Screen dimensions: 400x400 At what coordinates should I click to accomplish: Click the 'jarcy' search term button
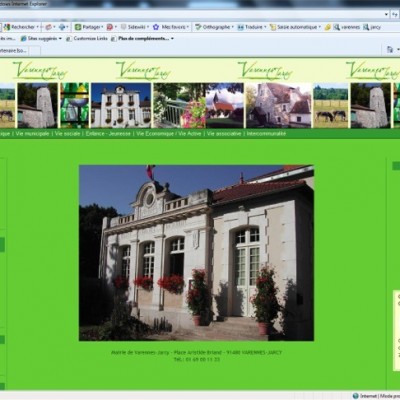click(x=372, y=27)
